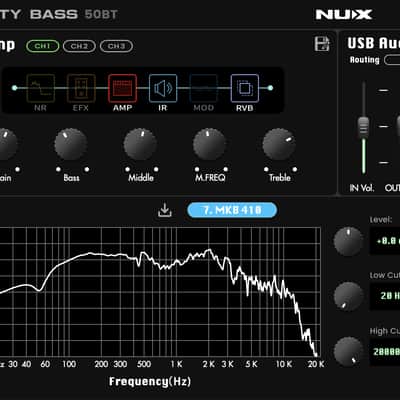Click the IN Vol. label
The image size is (400, 400).
click(x=362, y=188)
